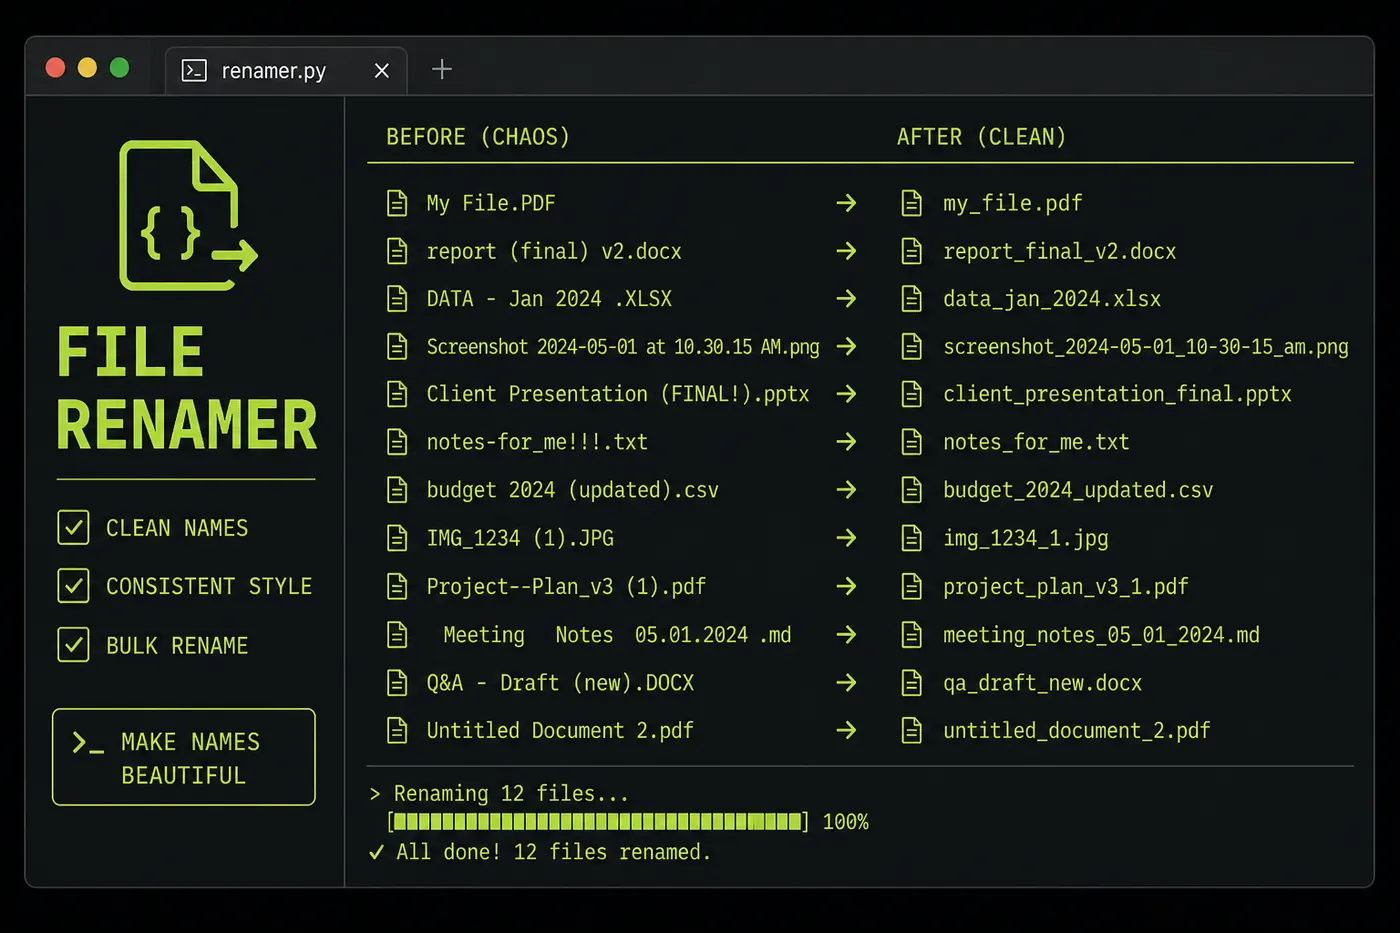This screenshot has width=1400, height=933.
Task: Click file icon beside IMG_1234 (1).JPG
Action: pos(397,538)
